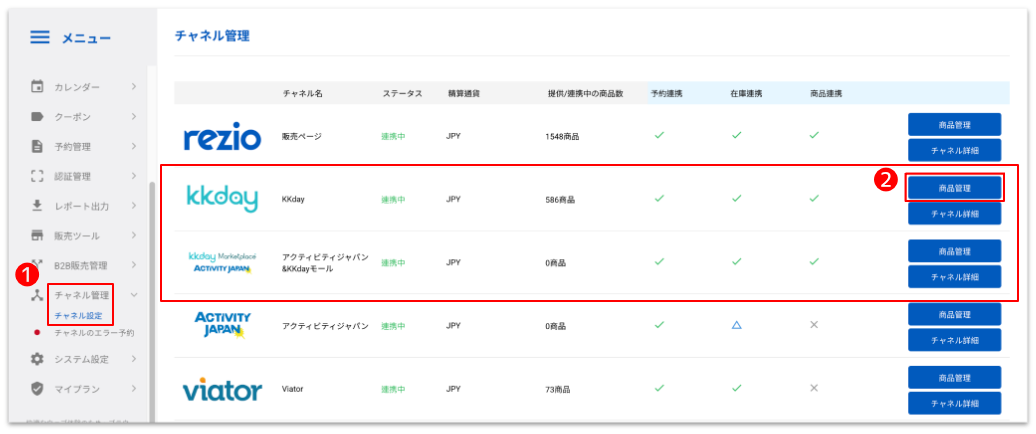Click the rezio logo
This screenshot has height=434, width=1036.
click(x=223, y=137)
